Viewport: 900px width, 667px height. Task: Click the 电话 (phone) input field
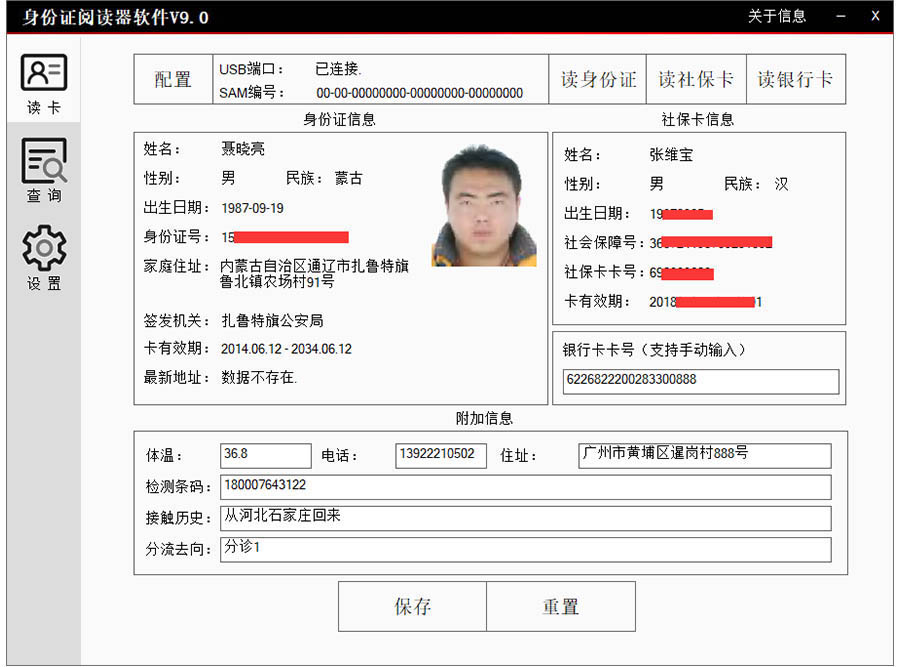[440, 455]
